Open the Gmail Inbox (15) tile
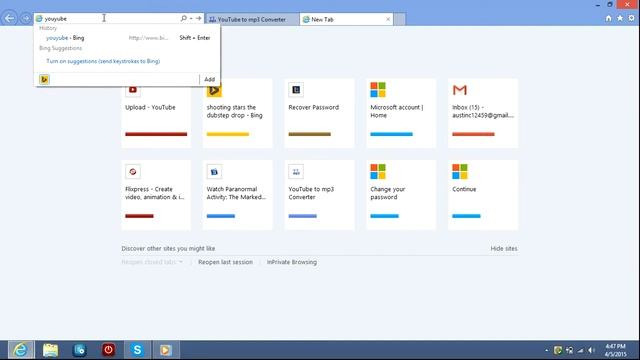 coord(483,113)
